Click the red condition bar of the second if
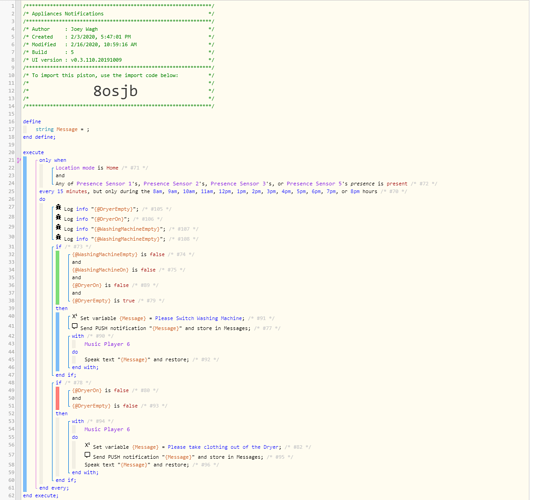Image resolution: width=533 pixels, height=500 pixels. [x=57, y=398]
